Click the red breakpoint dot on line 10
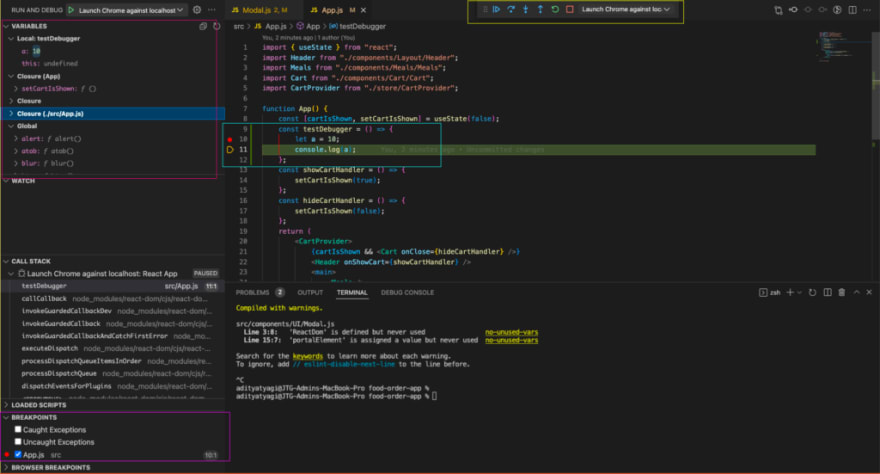This screenshot has width=880, height=474. 230,139
